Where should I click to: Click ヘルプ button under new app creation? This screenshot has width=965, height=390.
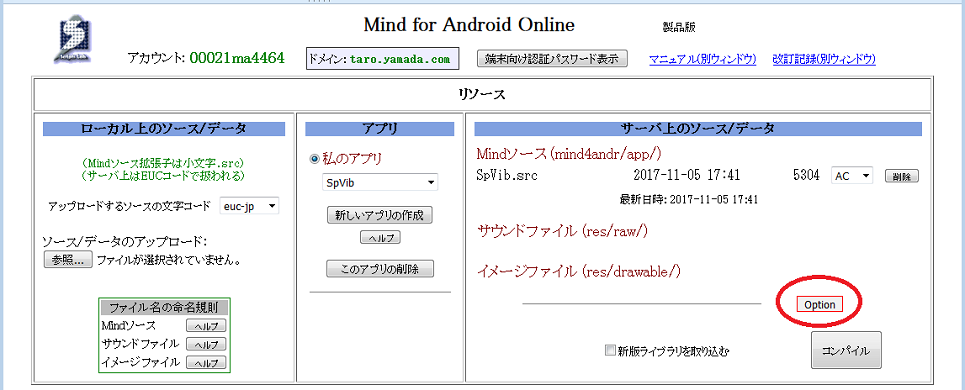[x=380, y=237]
